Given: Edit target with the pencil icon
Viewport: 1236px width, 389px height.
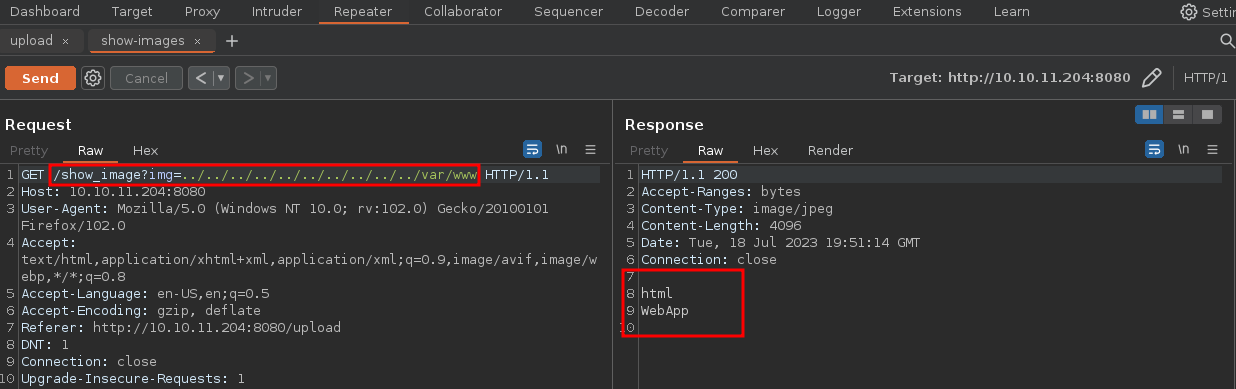Looking at the screenshot, I should (x=1152, y=78).
